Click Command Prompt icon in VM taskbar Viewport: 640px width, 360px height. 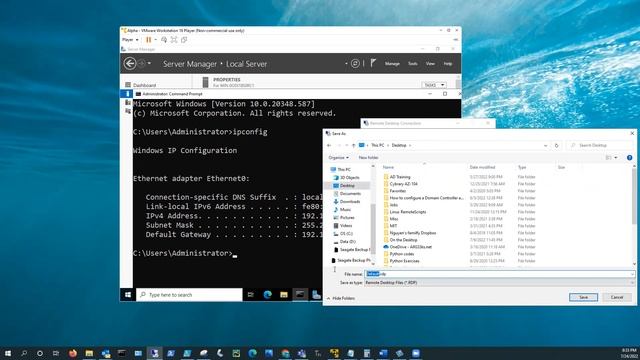tap(300, 295)
